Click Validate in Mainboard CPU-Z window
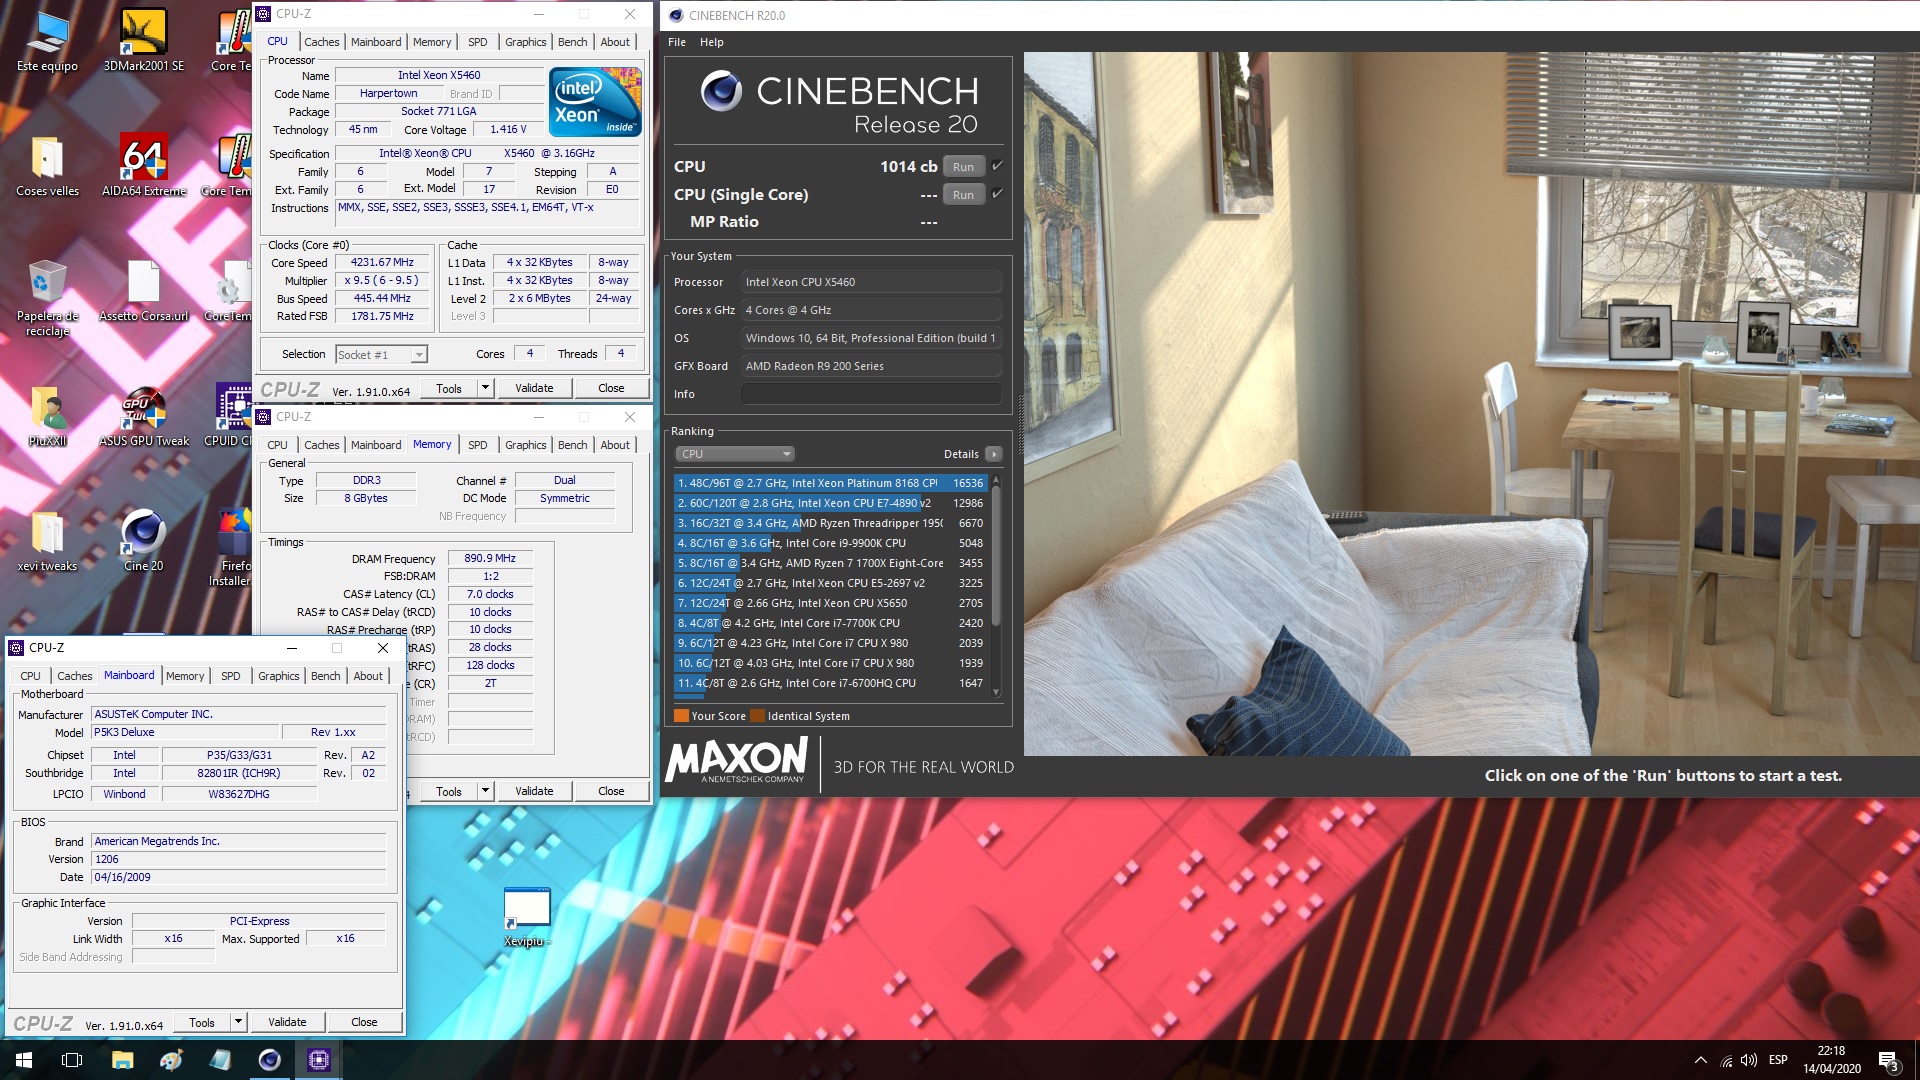This screenshot has height=1080, width=1920. pos(287,1022)
